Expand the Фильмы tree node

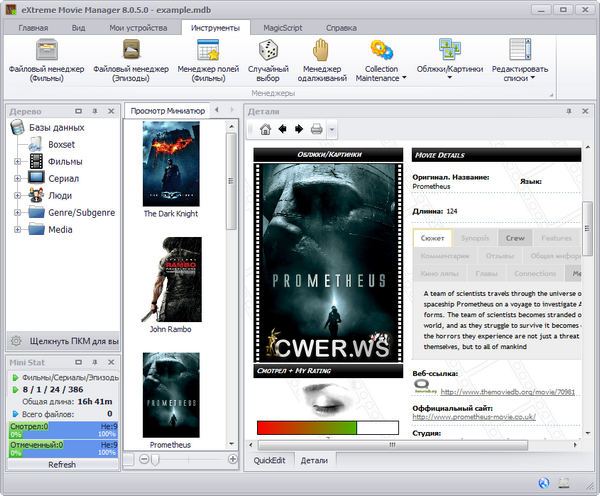17,161
